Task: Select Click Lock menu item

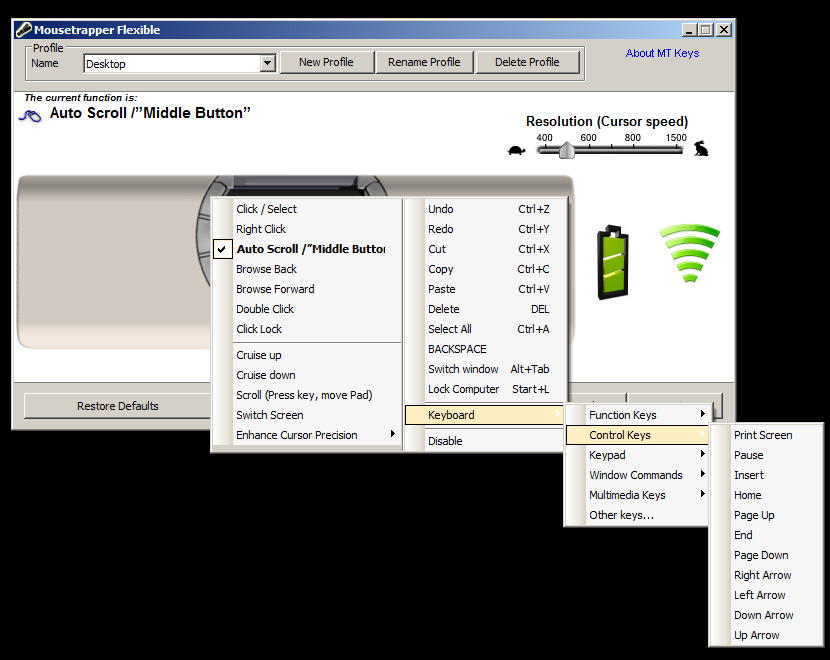Action: (307, 329)
